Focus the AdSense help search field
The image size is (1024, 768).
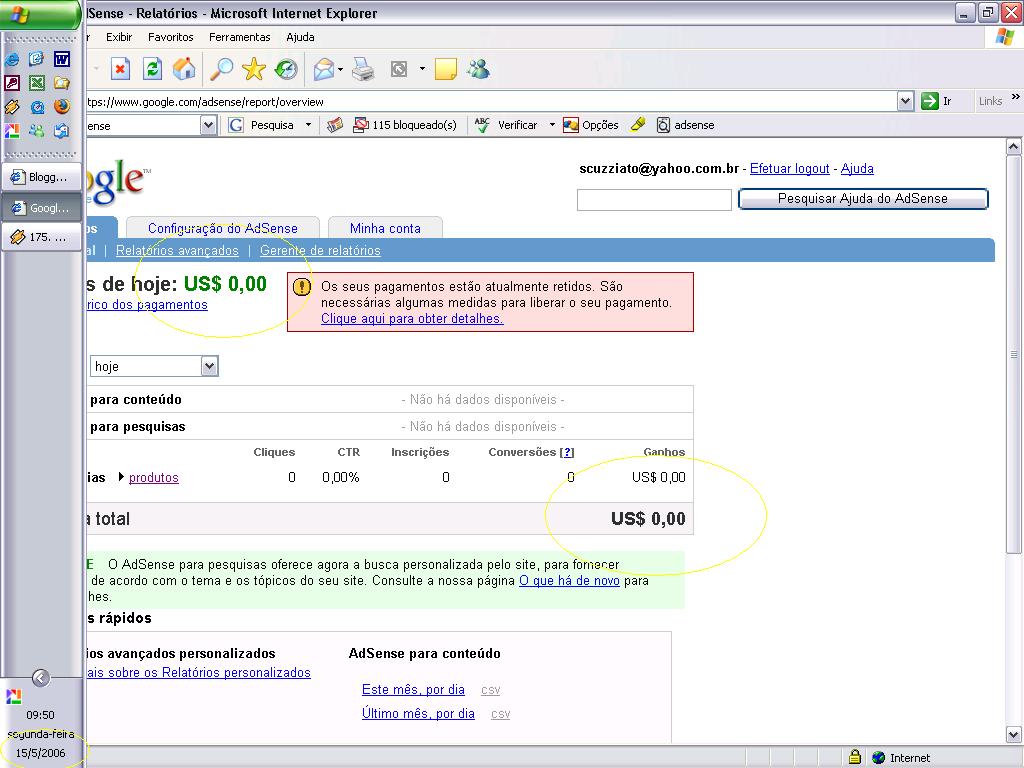[654, 200]
